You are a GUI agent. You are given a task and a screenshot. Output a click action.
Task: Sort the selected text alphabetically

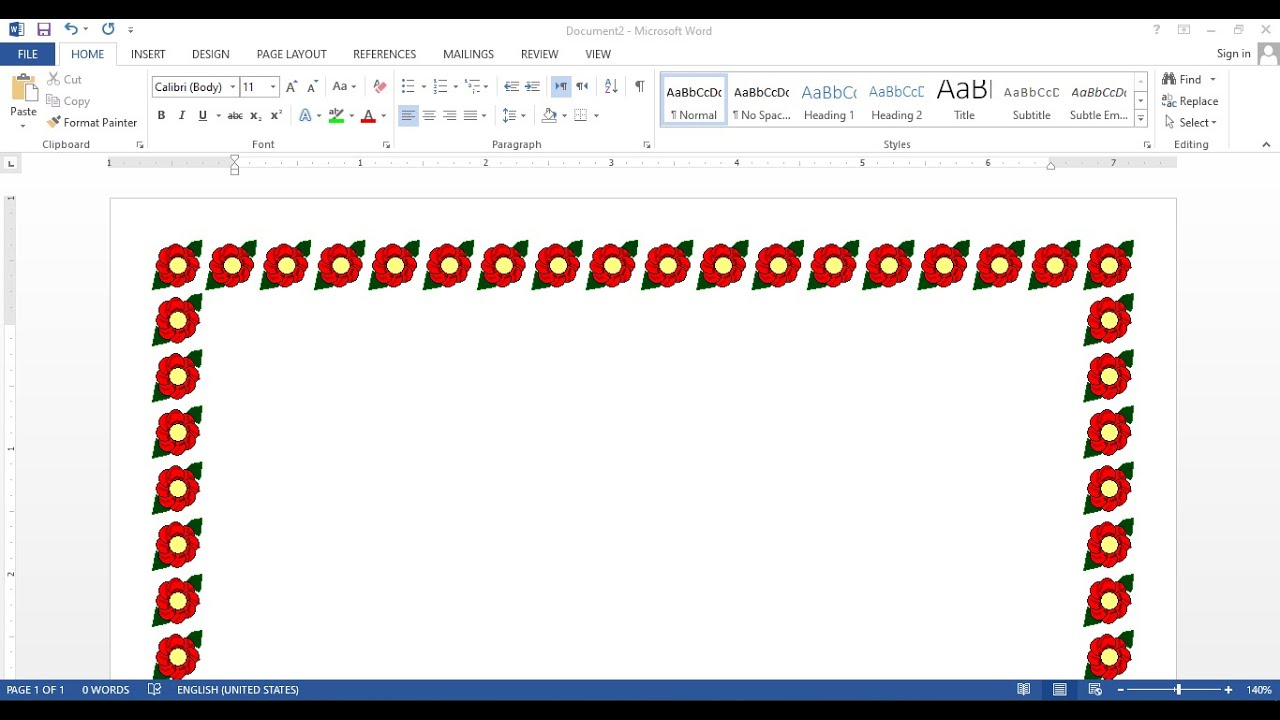pos(611,87)
